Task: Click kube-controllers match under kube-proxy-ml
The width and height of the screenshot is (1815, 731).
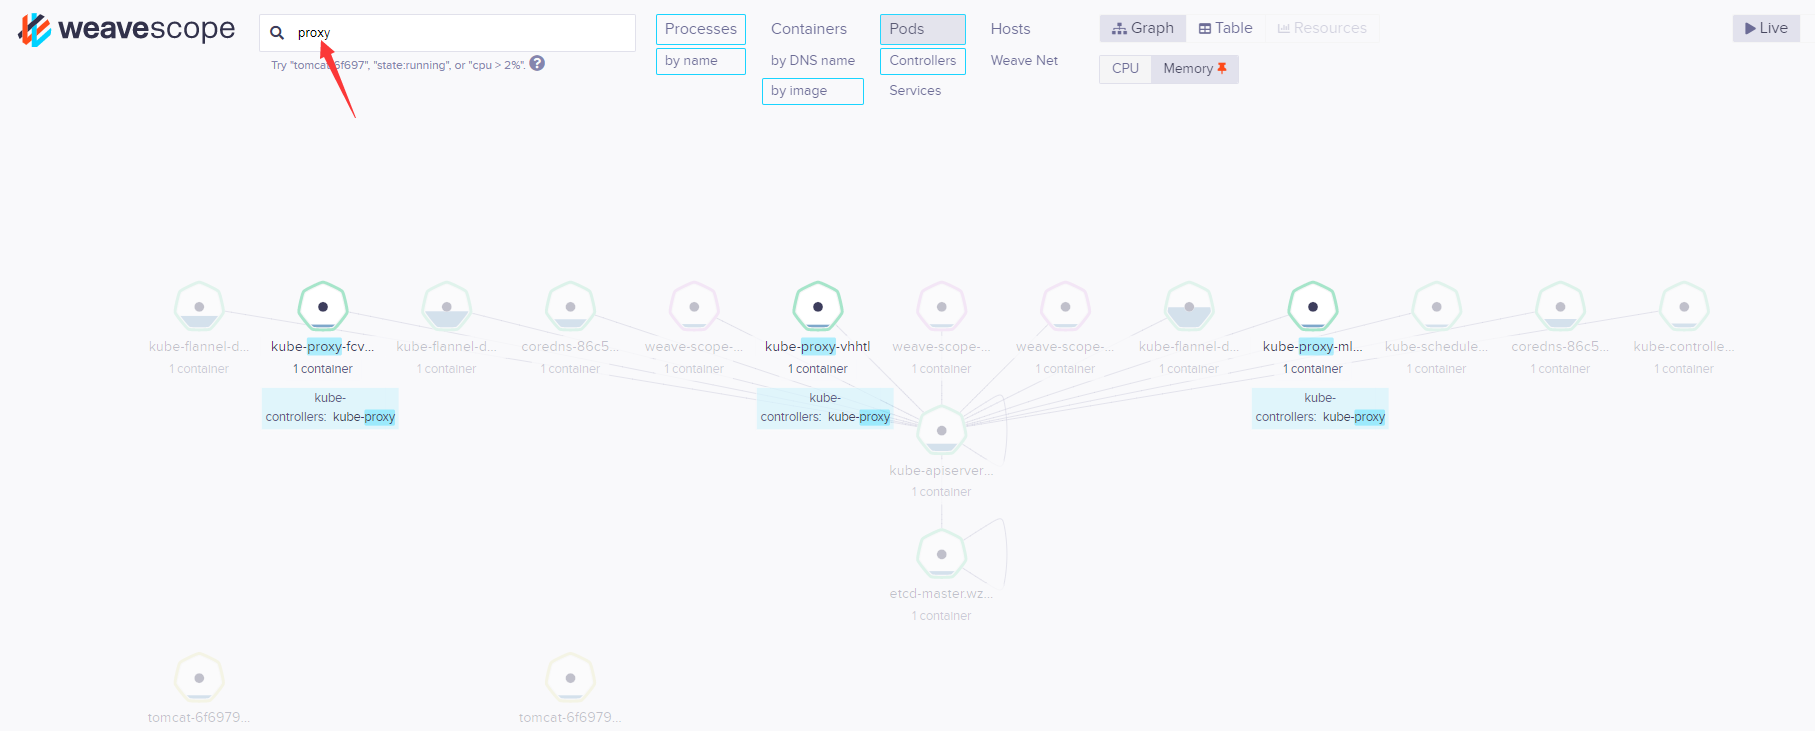Action: [x=1320, y=408]
